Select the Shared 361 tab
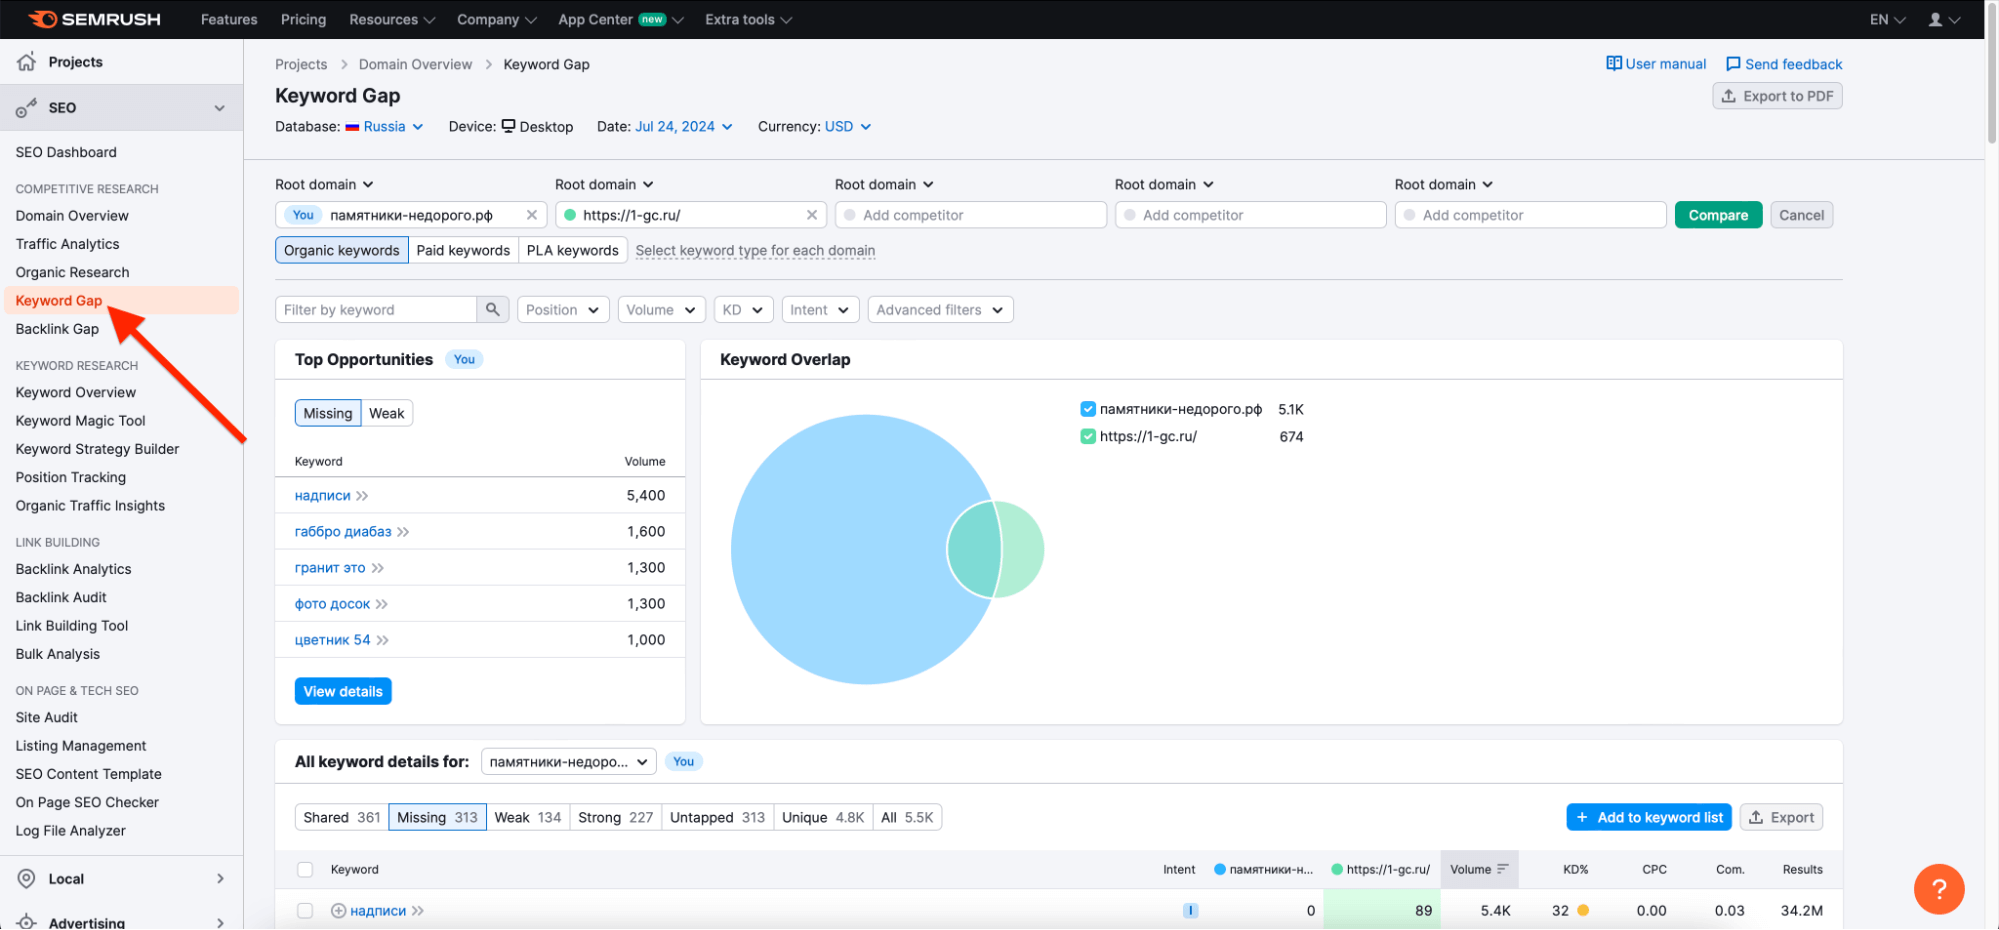This screenshot has height=930, width=1999. (341, 817)
